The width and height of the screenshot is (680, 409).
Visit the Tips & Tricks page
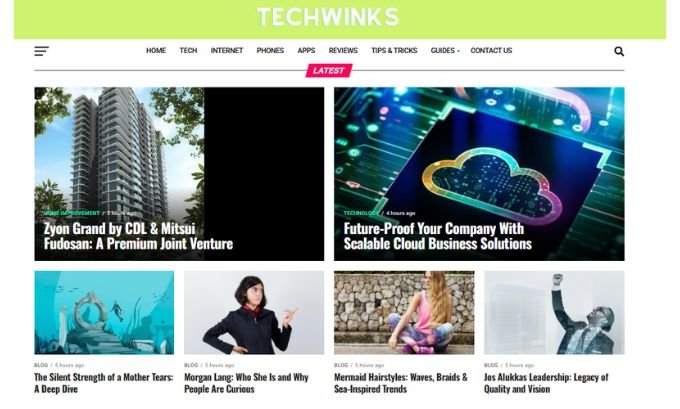(x=394, y=51)
